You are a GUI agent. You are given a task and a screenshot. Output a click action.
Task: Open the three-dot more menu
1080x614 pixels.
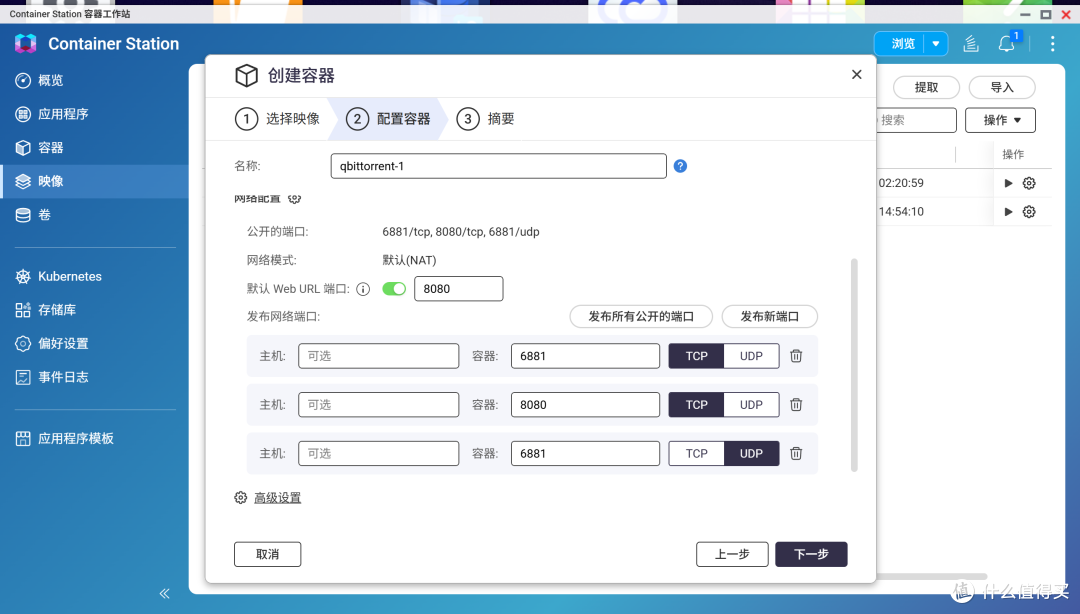[1052, 44]
